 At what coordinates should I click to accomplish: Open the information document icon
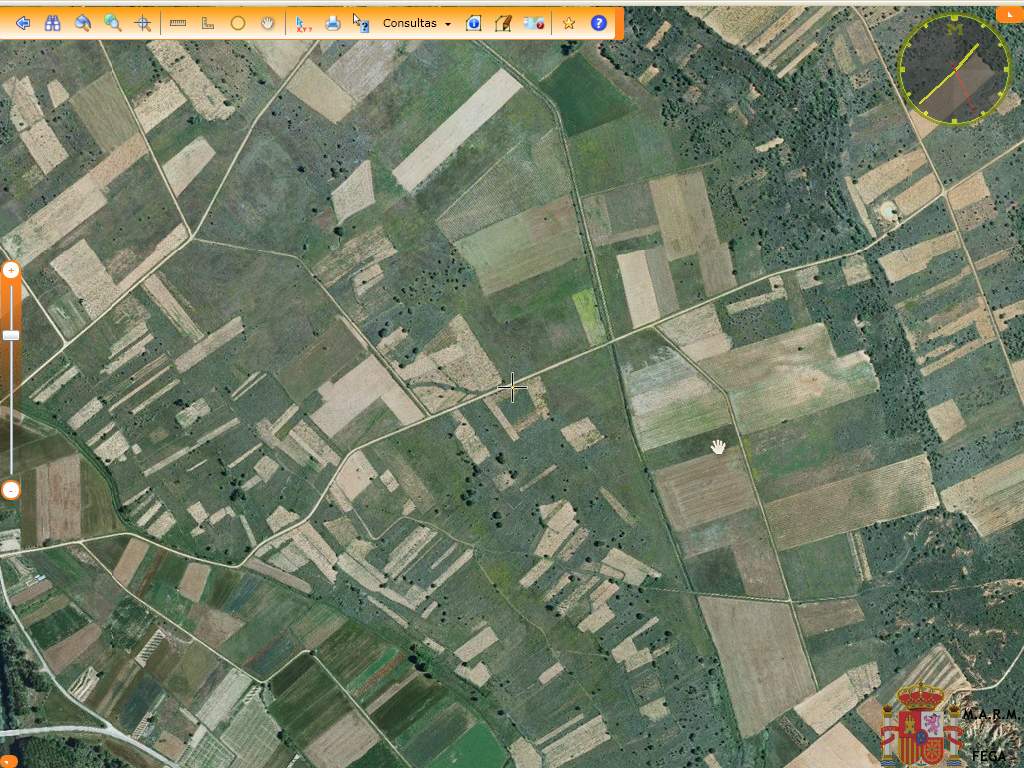[474, 23]
